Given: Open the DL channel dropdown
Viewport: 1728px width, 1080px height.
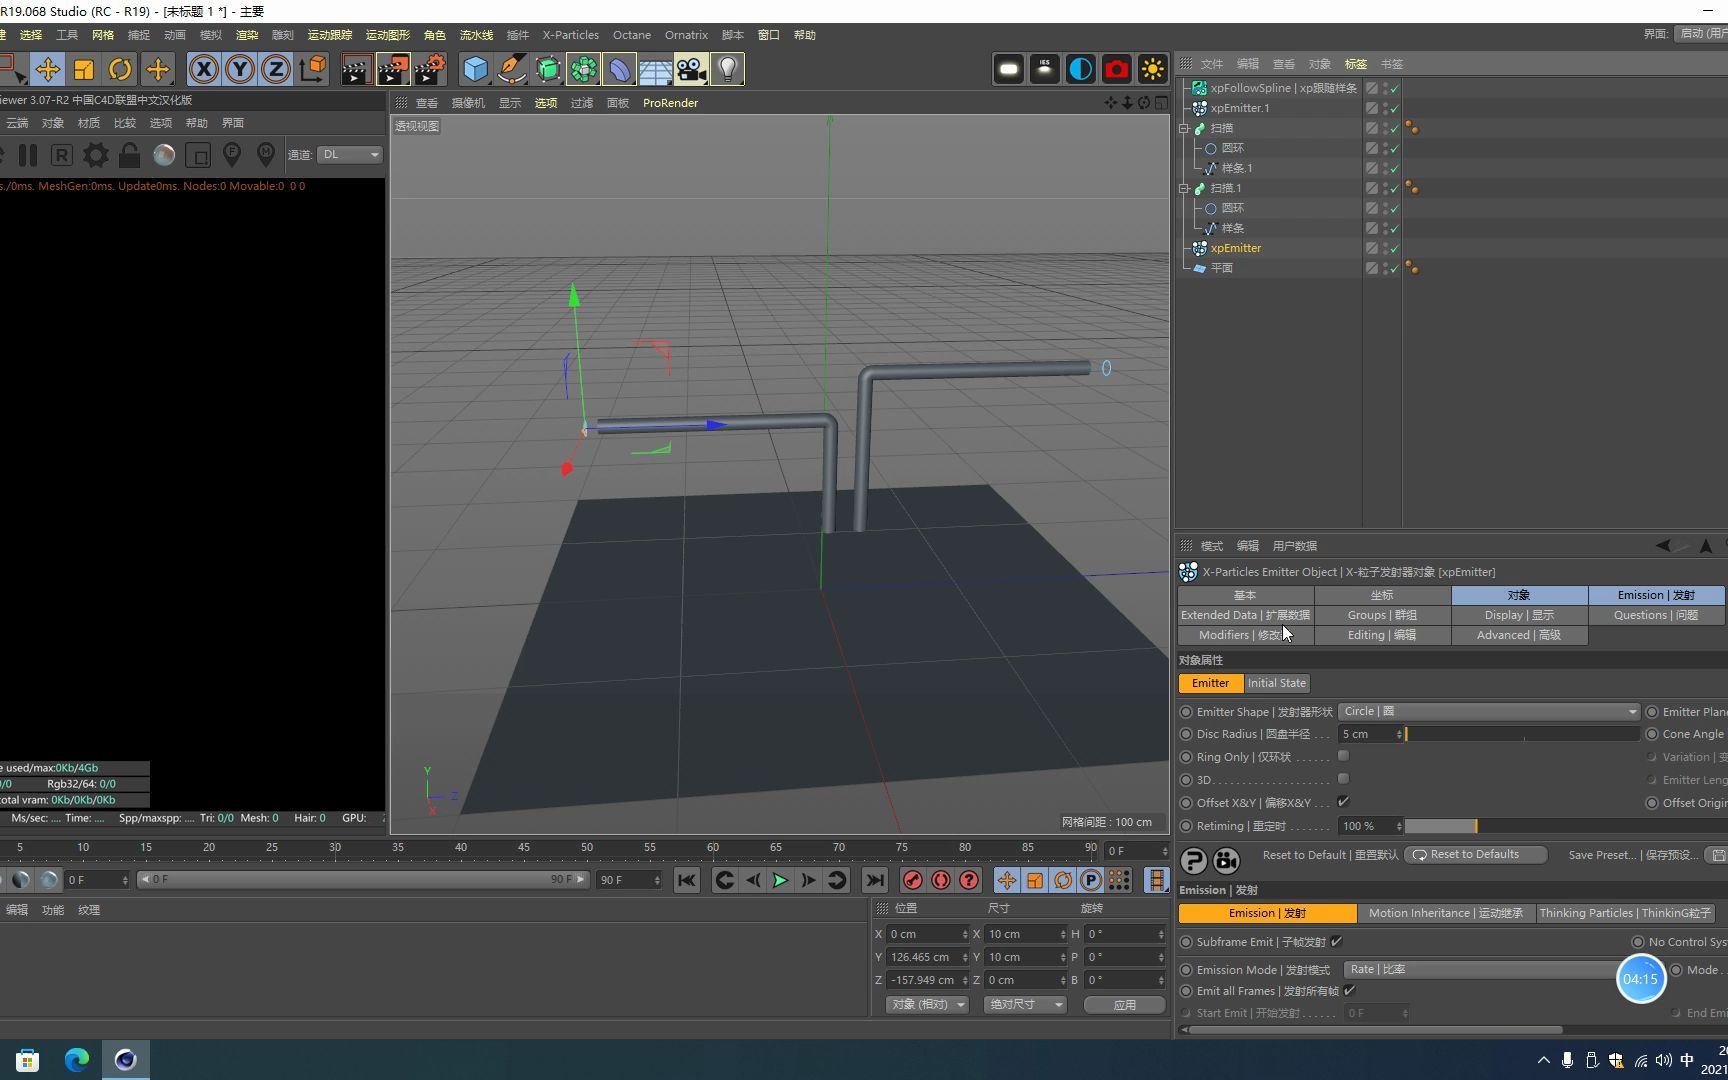Looking at the screenshot, I should click(348, 154).
